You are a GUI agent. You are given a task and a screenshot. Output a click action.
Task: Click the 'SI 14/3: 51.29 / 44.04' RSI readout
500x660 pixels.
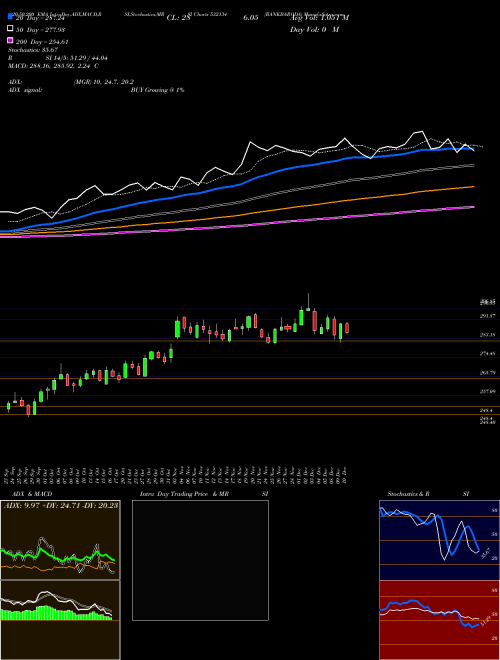tap(77, 58)
